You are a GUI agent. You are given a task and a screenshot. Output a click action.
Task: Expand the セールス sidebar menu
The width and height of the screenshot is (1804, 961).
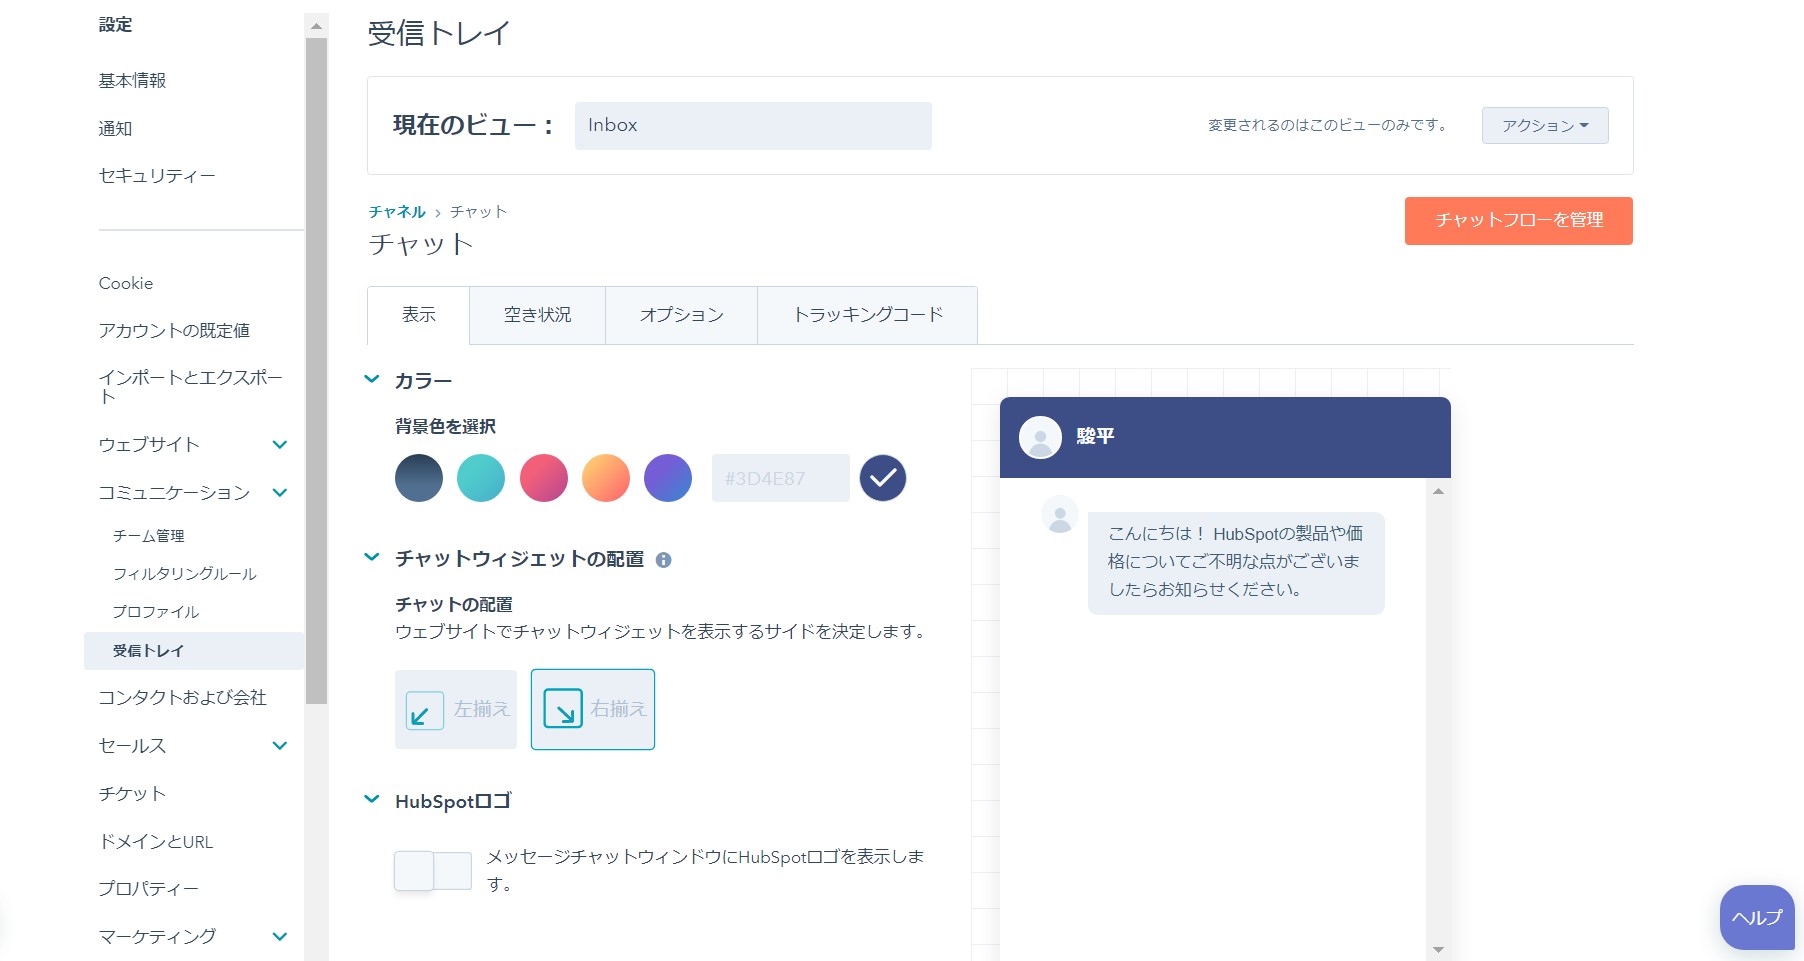point(280,745)
